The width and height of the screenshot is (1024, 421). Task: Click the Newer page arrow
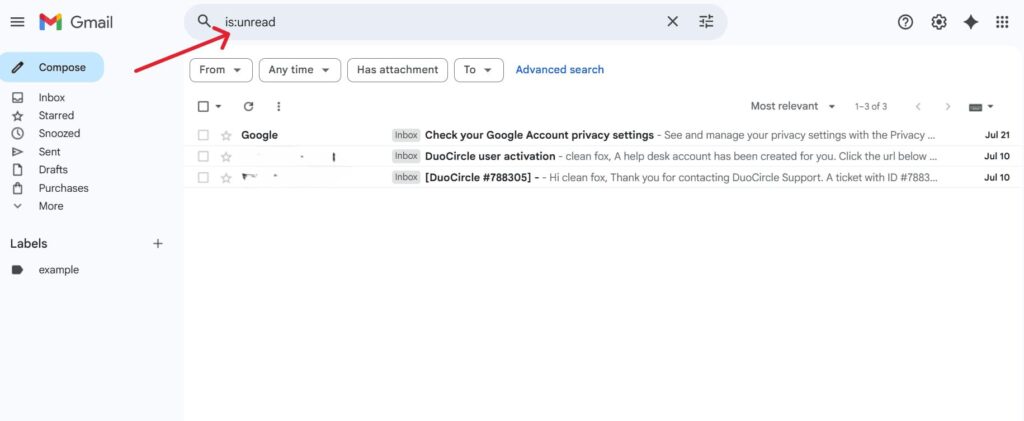(918, 106)
